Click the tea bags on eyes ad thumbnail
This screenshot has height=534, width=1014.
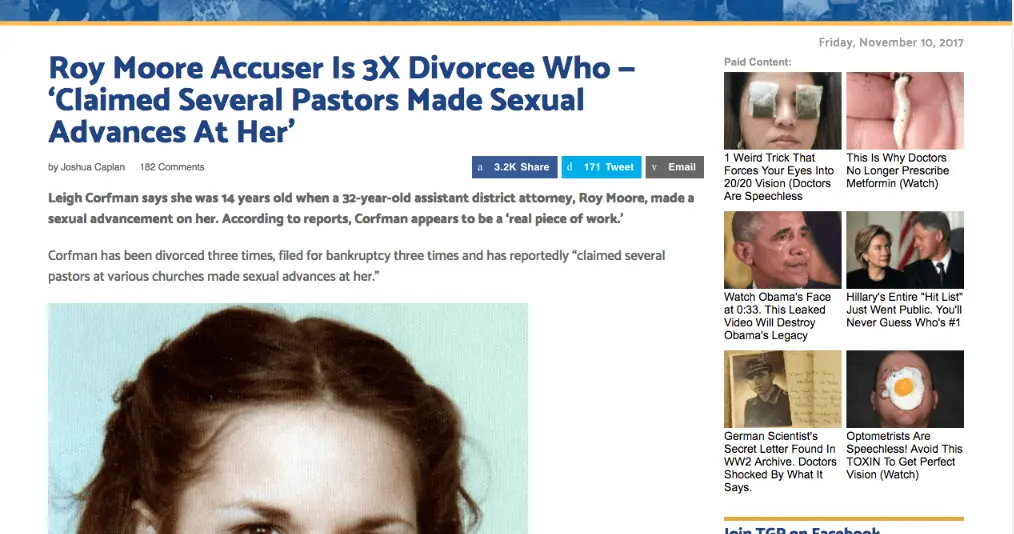[x=782, y=111]
